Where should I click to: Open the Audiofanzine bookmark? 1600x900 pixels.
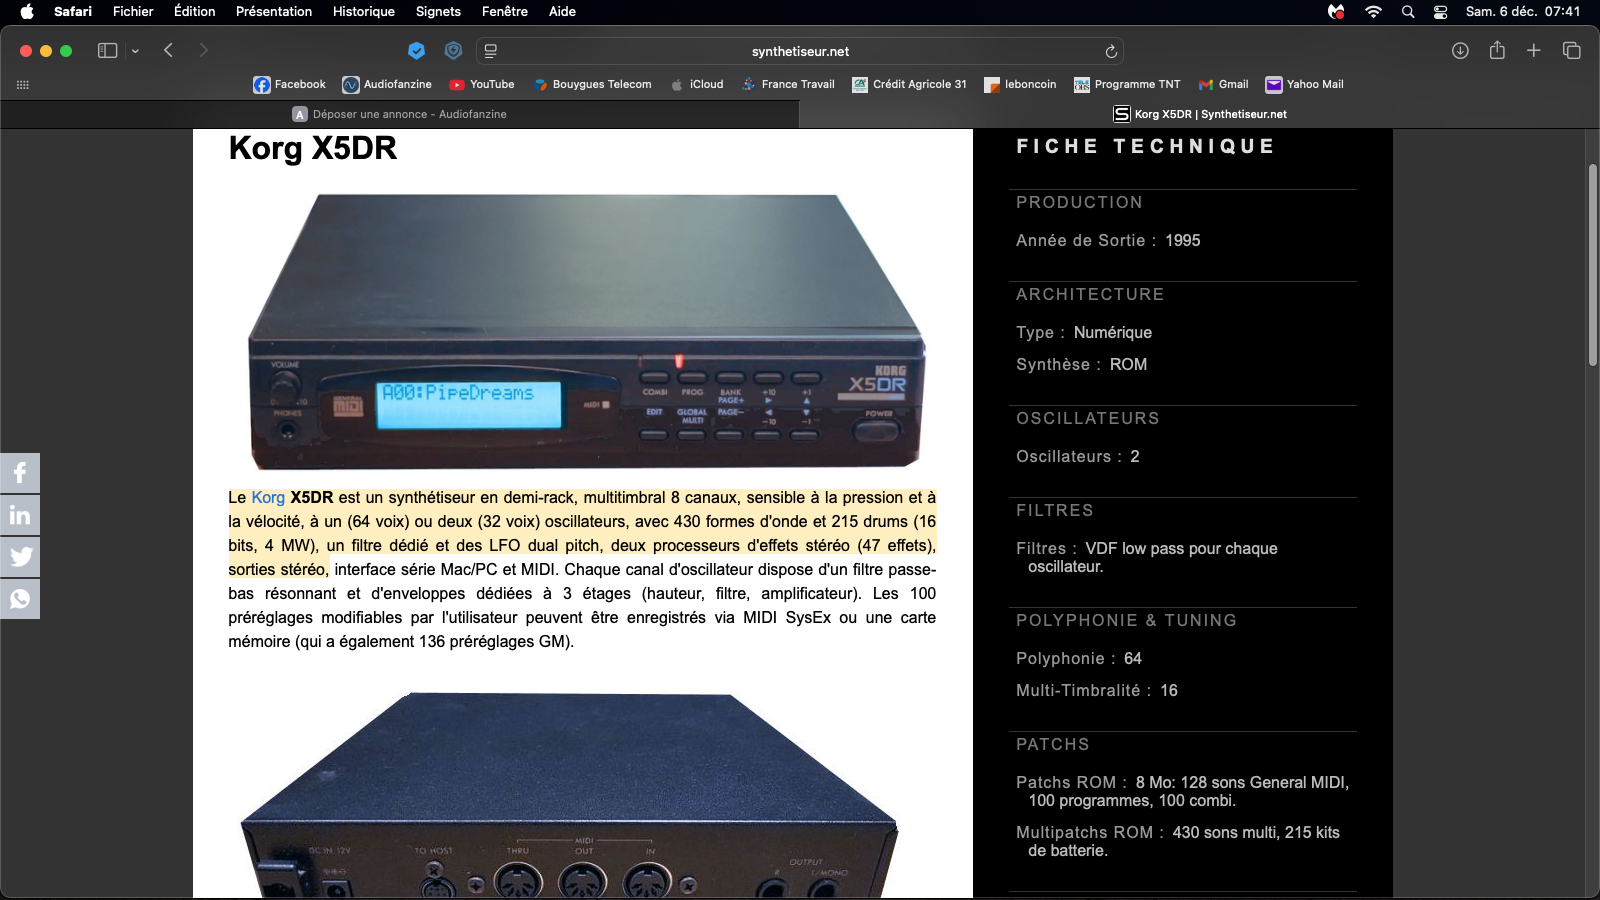(387, 85)
